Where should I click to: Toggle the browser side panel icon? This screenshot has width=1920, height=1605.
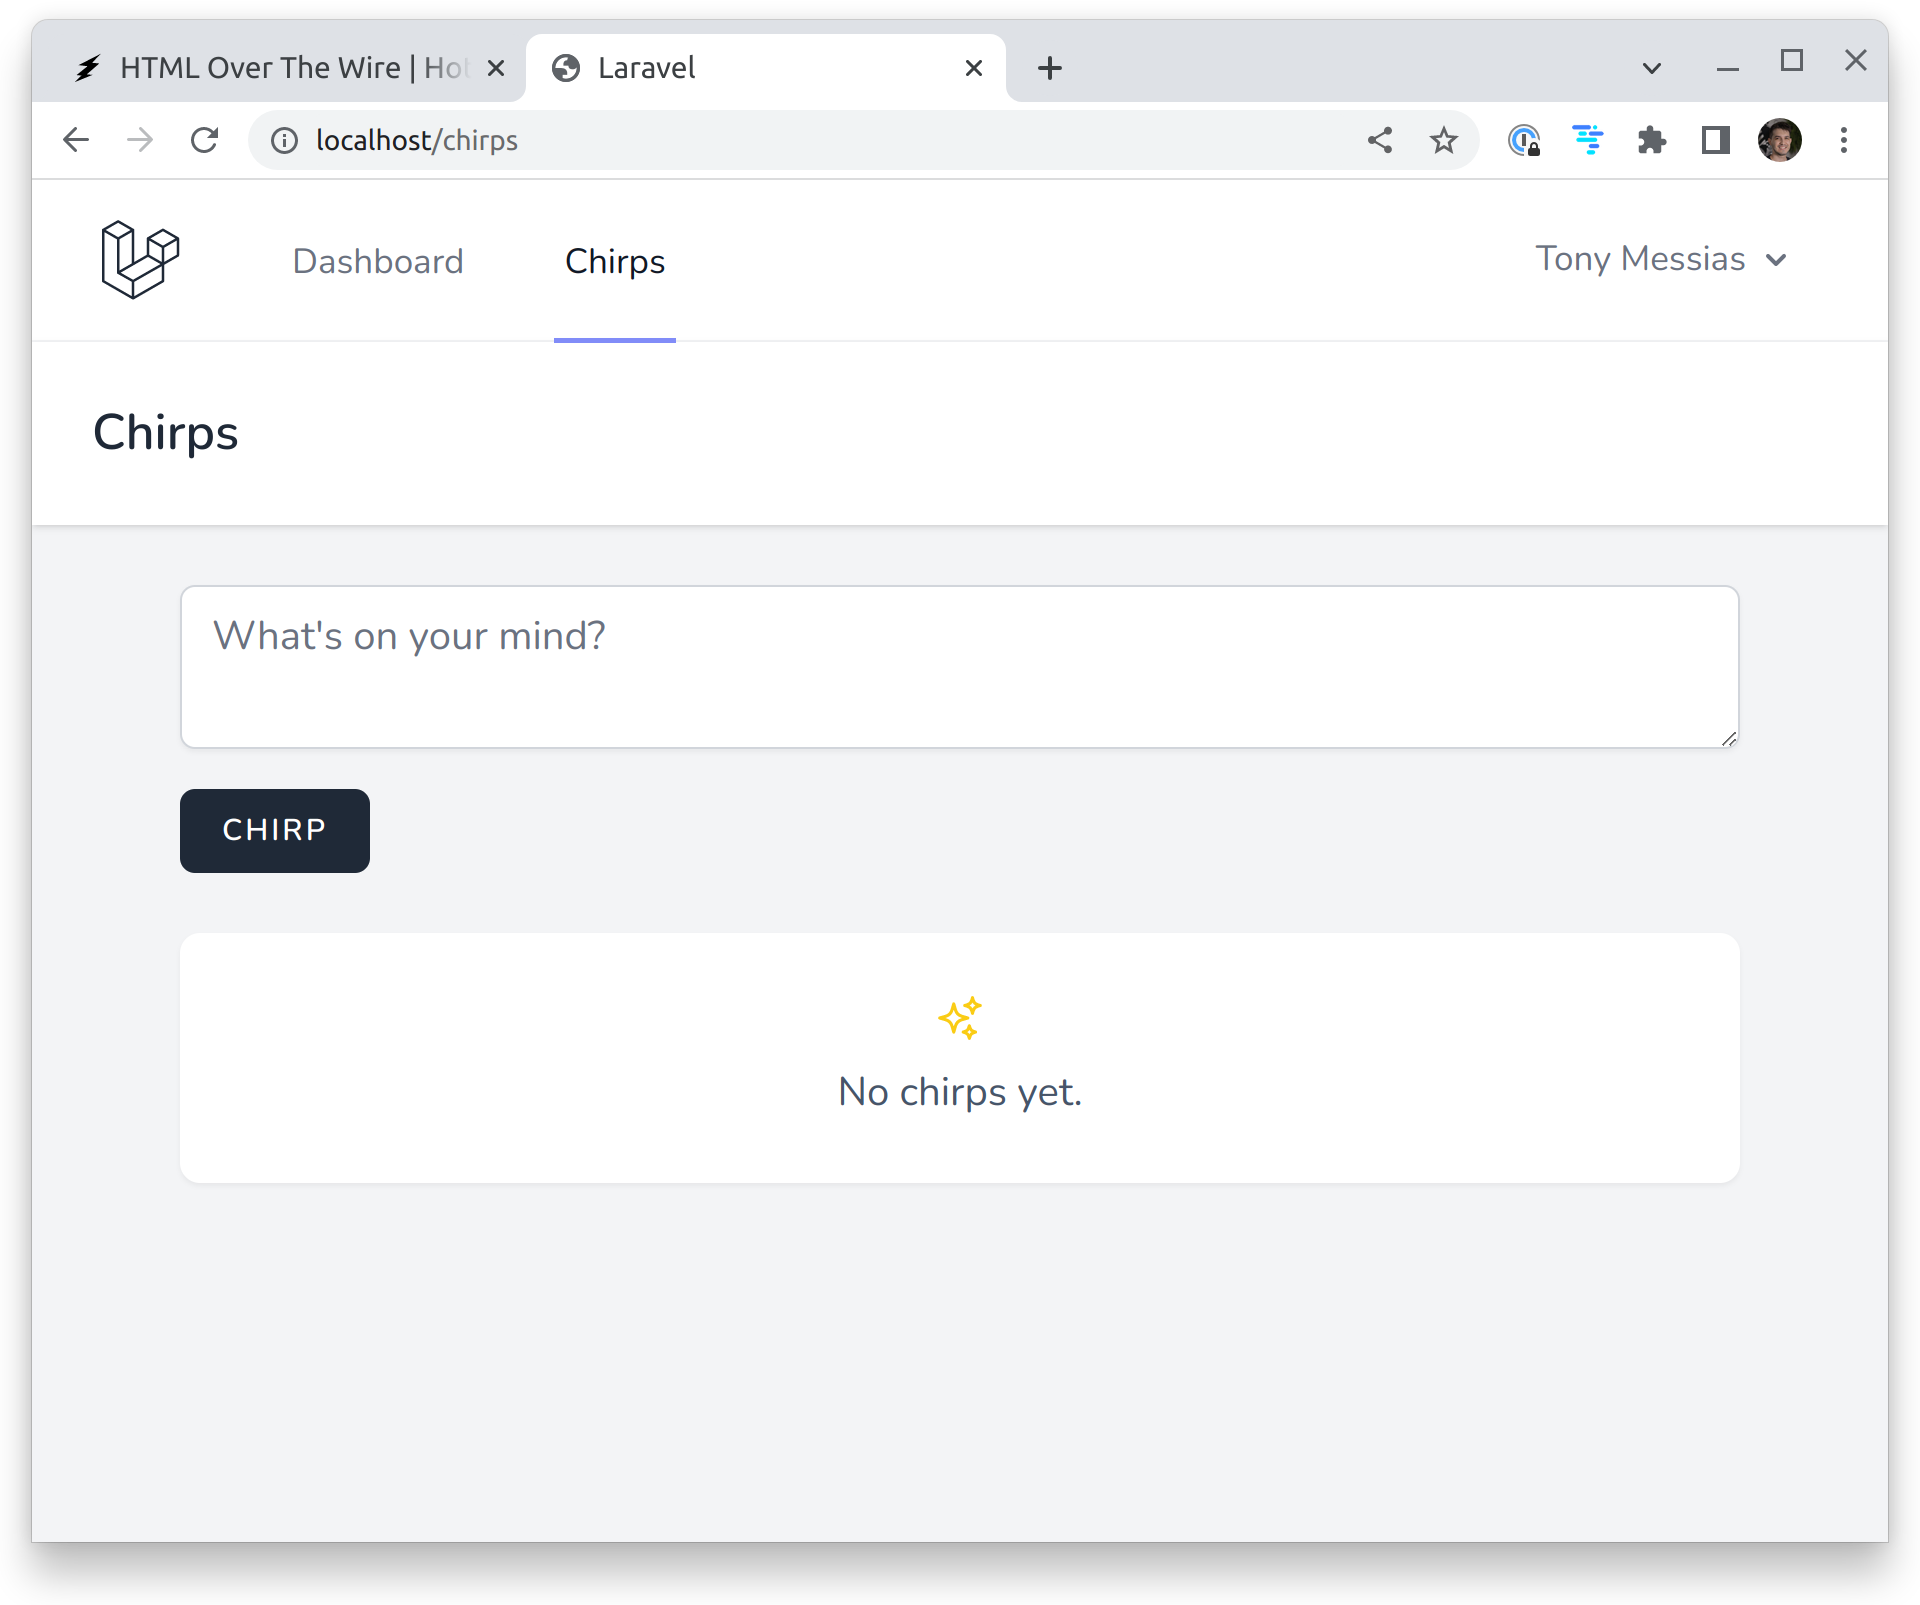pyautogui.click(x=1716, y=140)
